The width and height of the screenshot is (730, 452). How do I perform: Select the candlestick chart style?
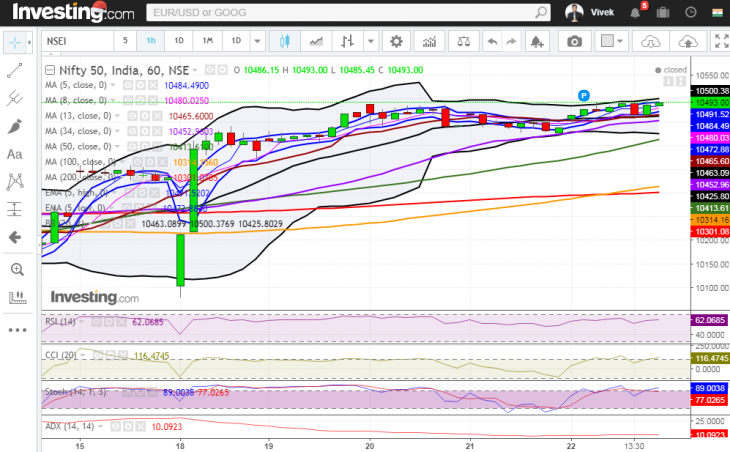coord(284,41)
